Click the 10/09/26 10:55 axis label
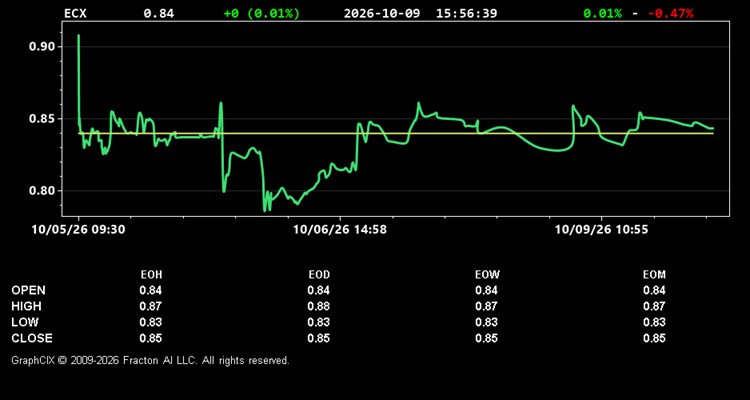 pos(601,230)
